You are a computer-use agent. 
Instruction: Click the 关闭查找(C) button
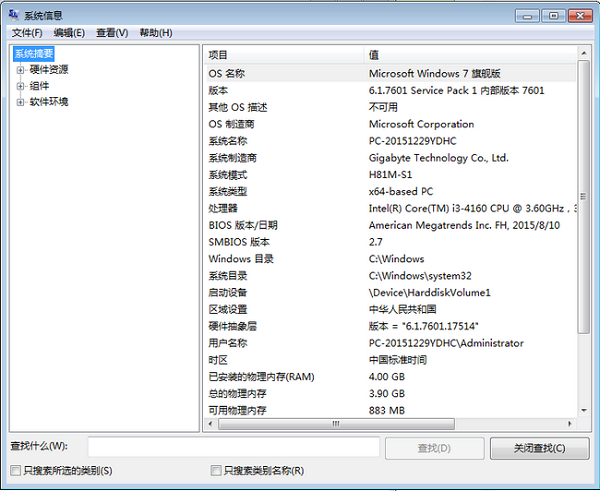540,448
